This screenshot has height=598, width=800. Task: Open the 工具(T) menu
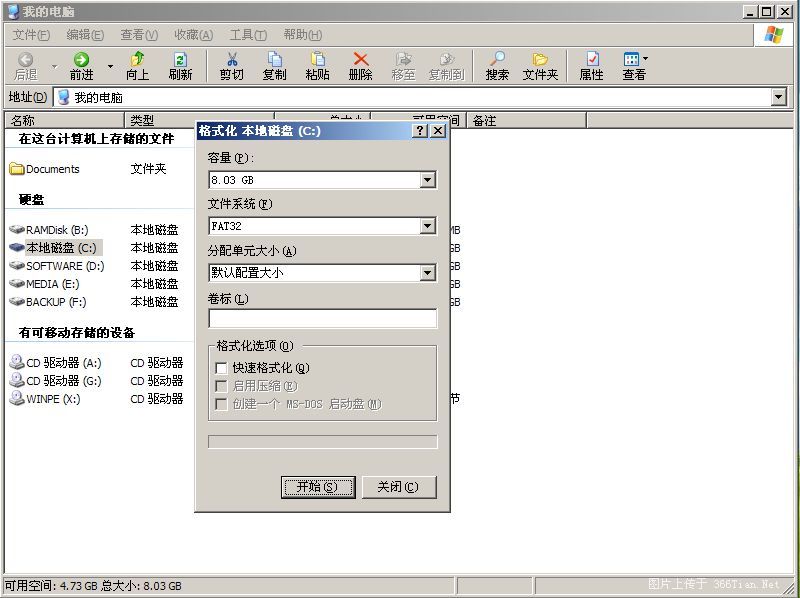pyautogui.click(x=248, y=35)
